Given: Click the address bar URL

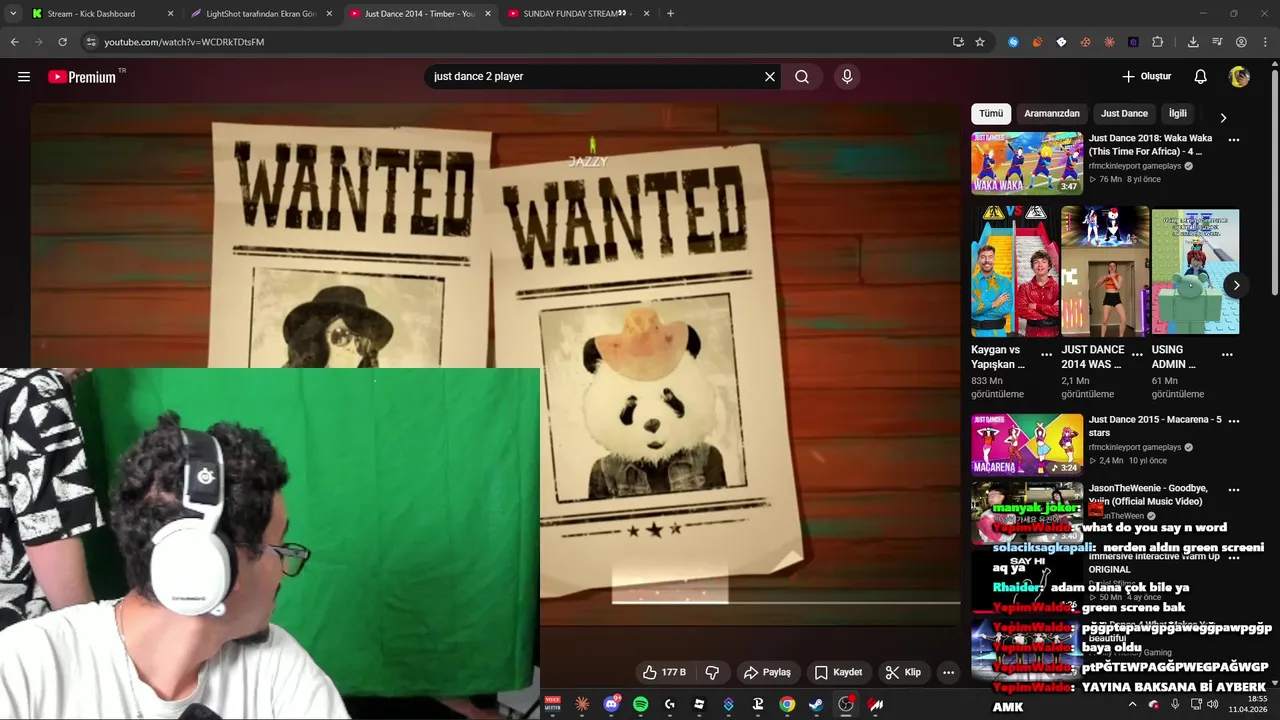Looking at the screenshot, I should pos(184,42).
